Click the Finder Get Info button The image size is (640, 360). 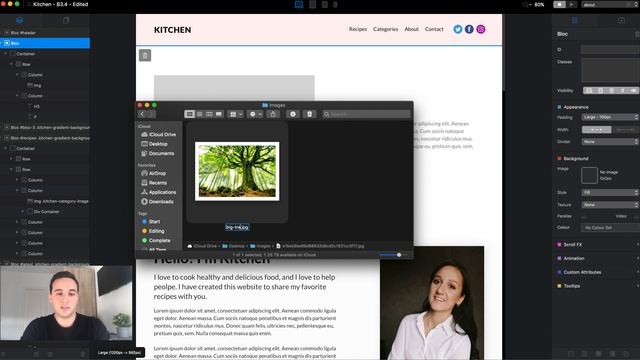293,114
